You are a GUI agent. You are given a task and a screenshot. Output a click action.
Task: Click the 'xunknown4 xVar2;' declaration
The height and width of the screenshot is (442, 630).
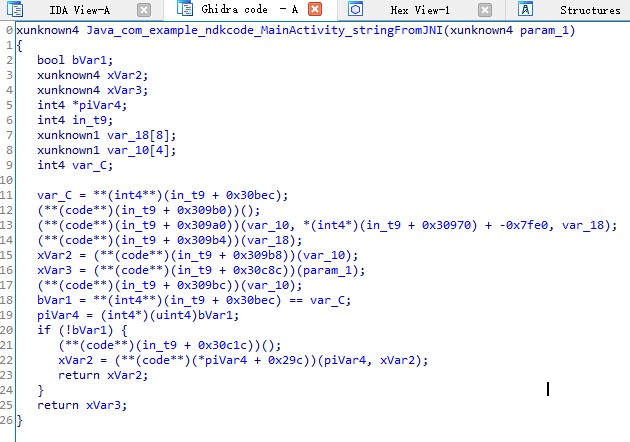point(92,75)
